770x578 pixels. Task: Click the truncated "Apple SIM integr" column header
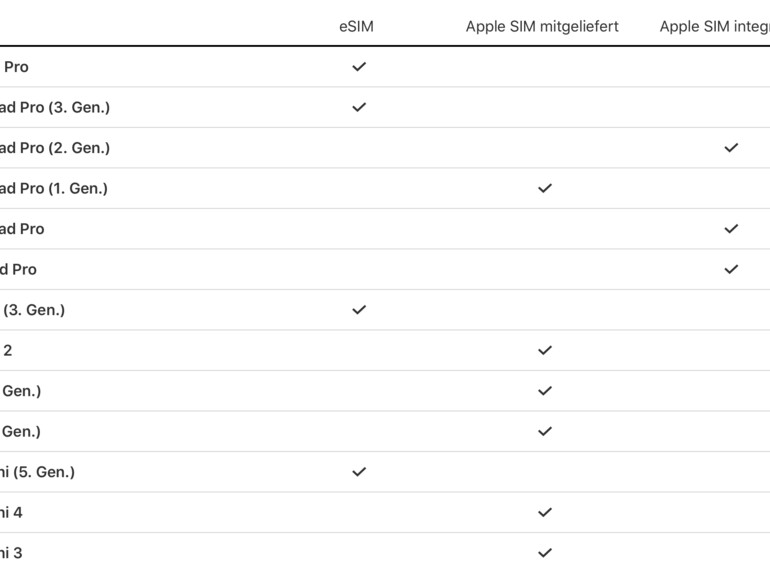point(713,27)
